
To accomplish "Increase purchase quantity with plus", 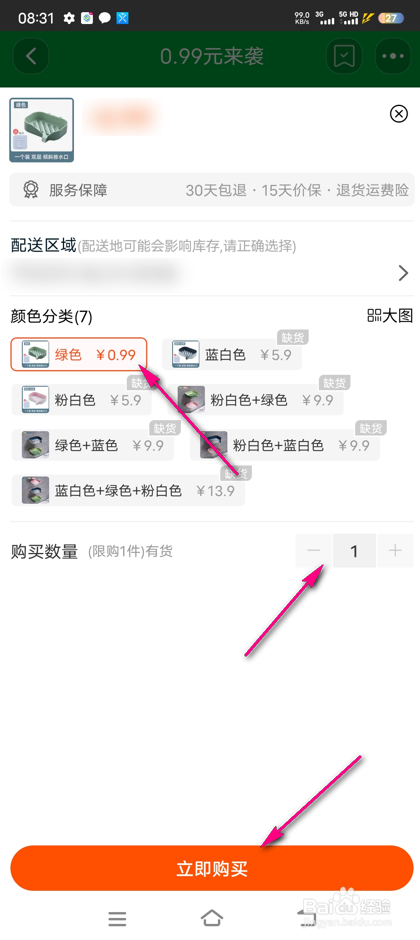I will pyautogui.click(x=395, y=550).
